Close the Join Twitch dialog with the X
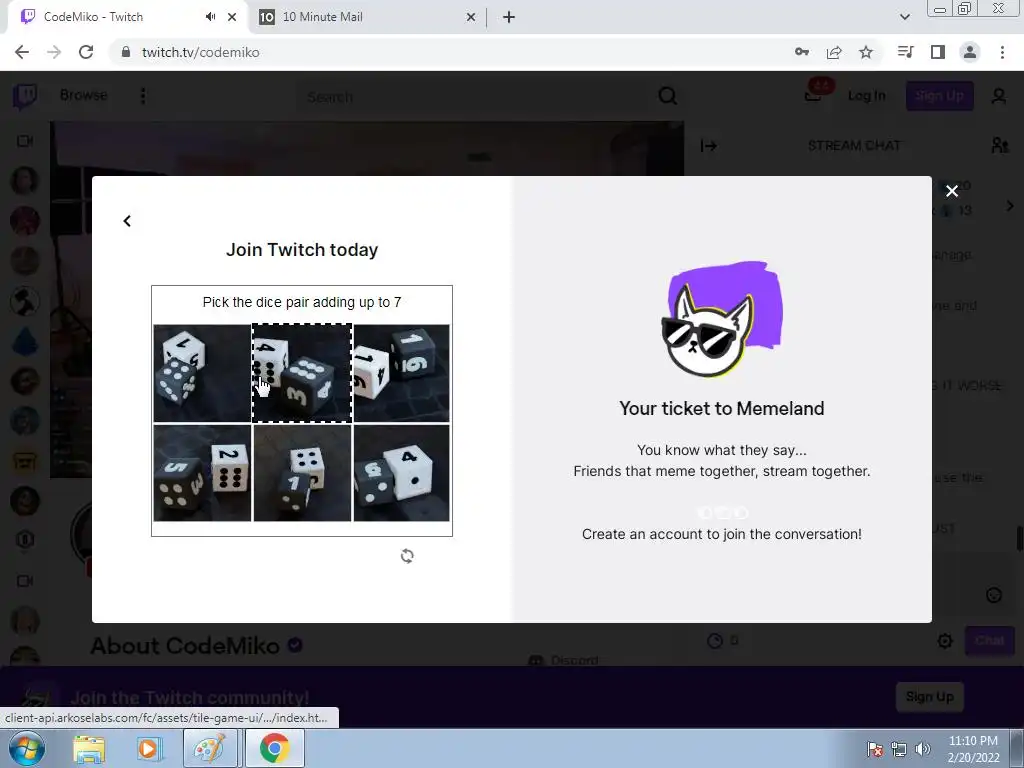Screen dimensions: 1024x768 pos(952,191)
